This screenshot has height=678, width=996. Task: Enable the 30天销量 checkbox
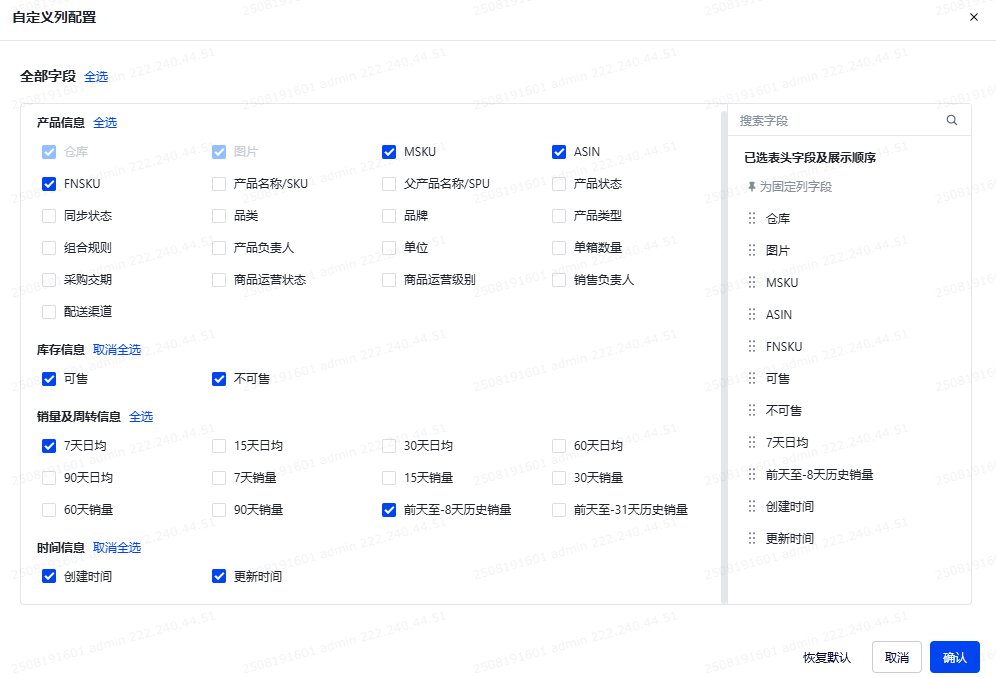click(x=559, y=477)
